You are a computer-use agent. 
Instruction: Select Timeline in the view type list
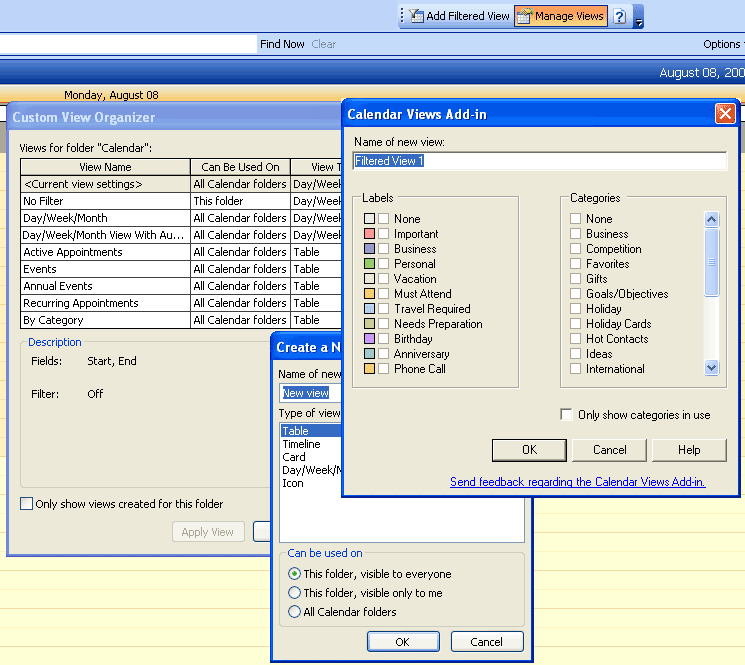point(301,444)
